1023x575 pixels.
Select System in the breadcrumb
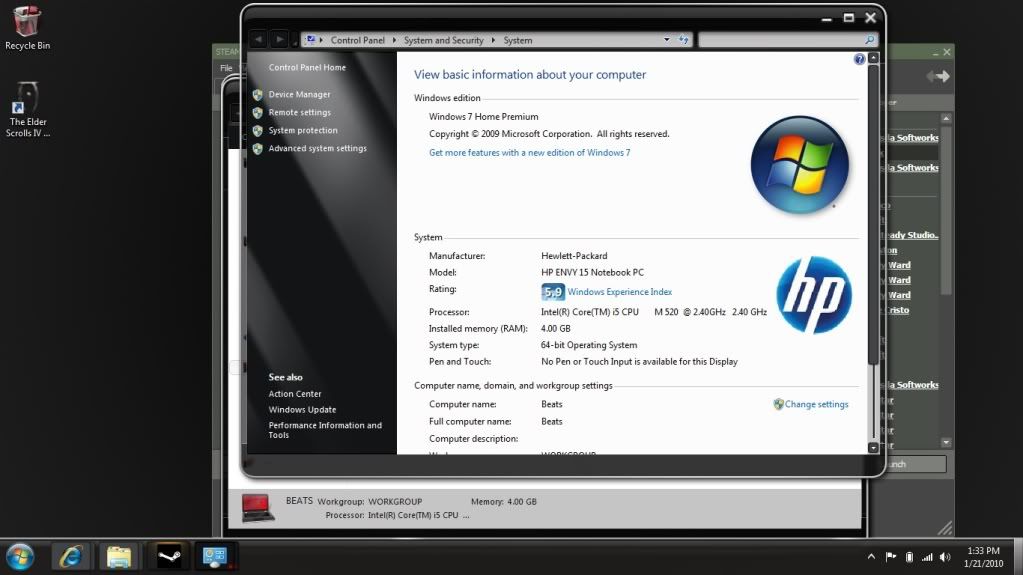click(518, 40)
